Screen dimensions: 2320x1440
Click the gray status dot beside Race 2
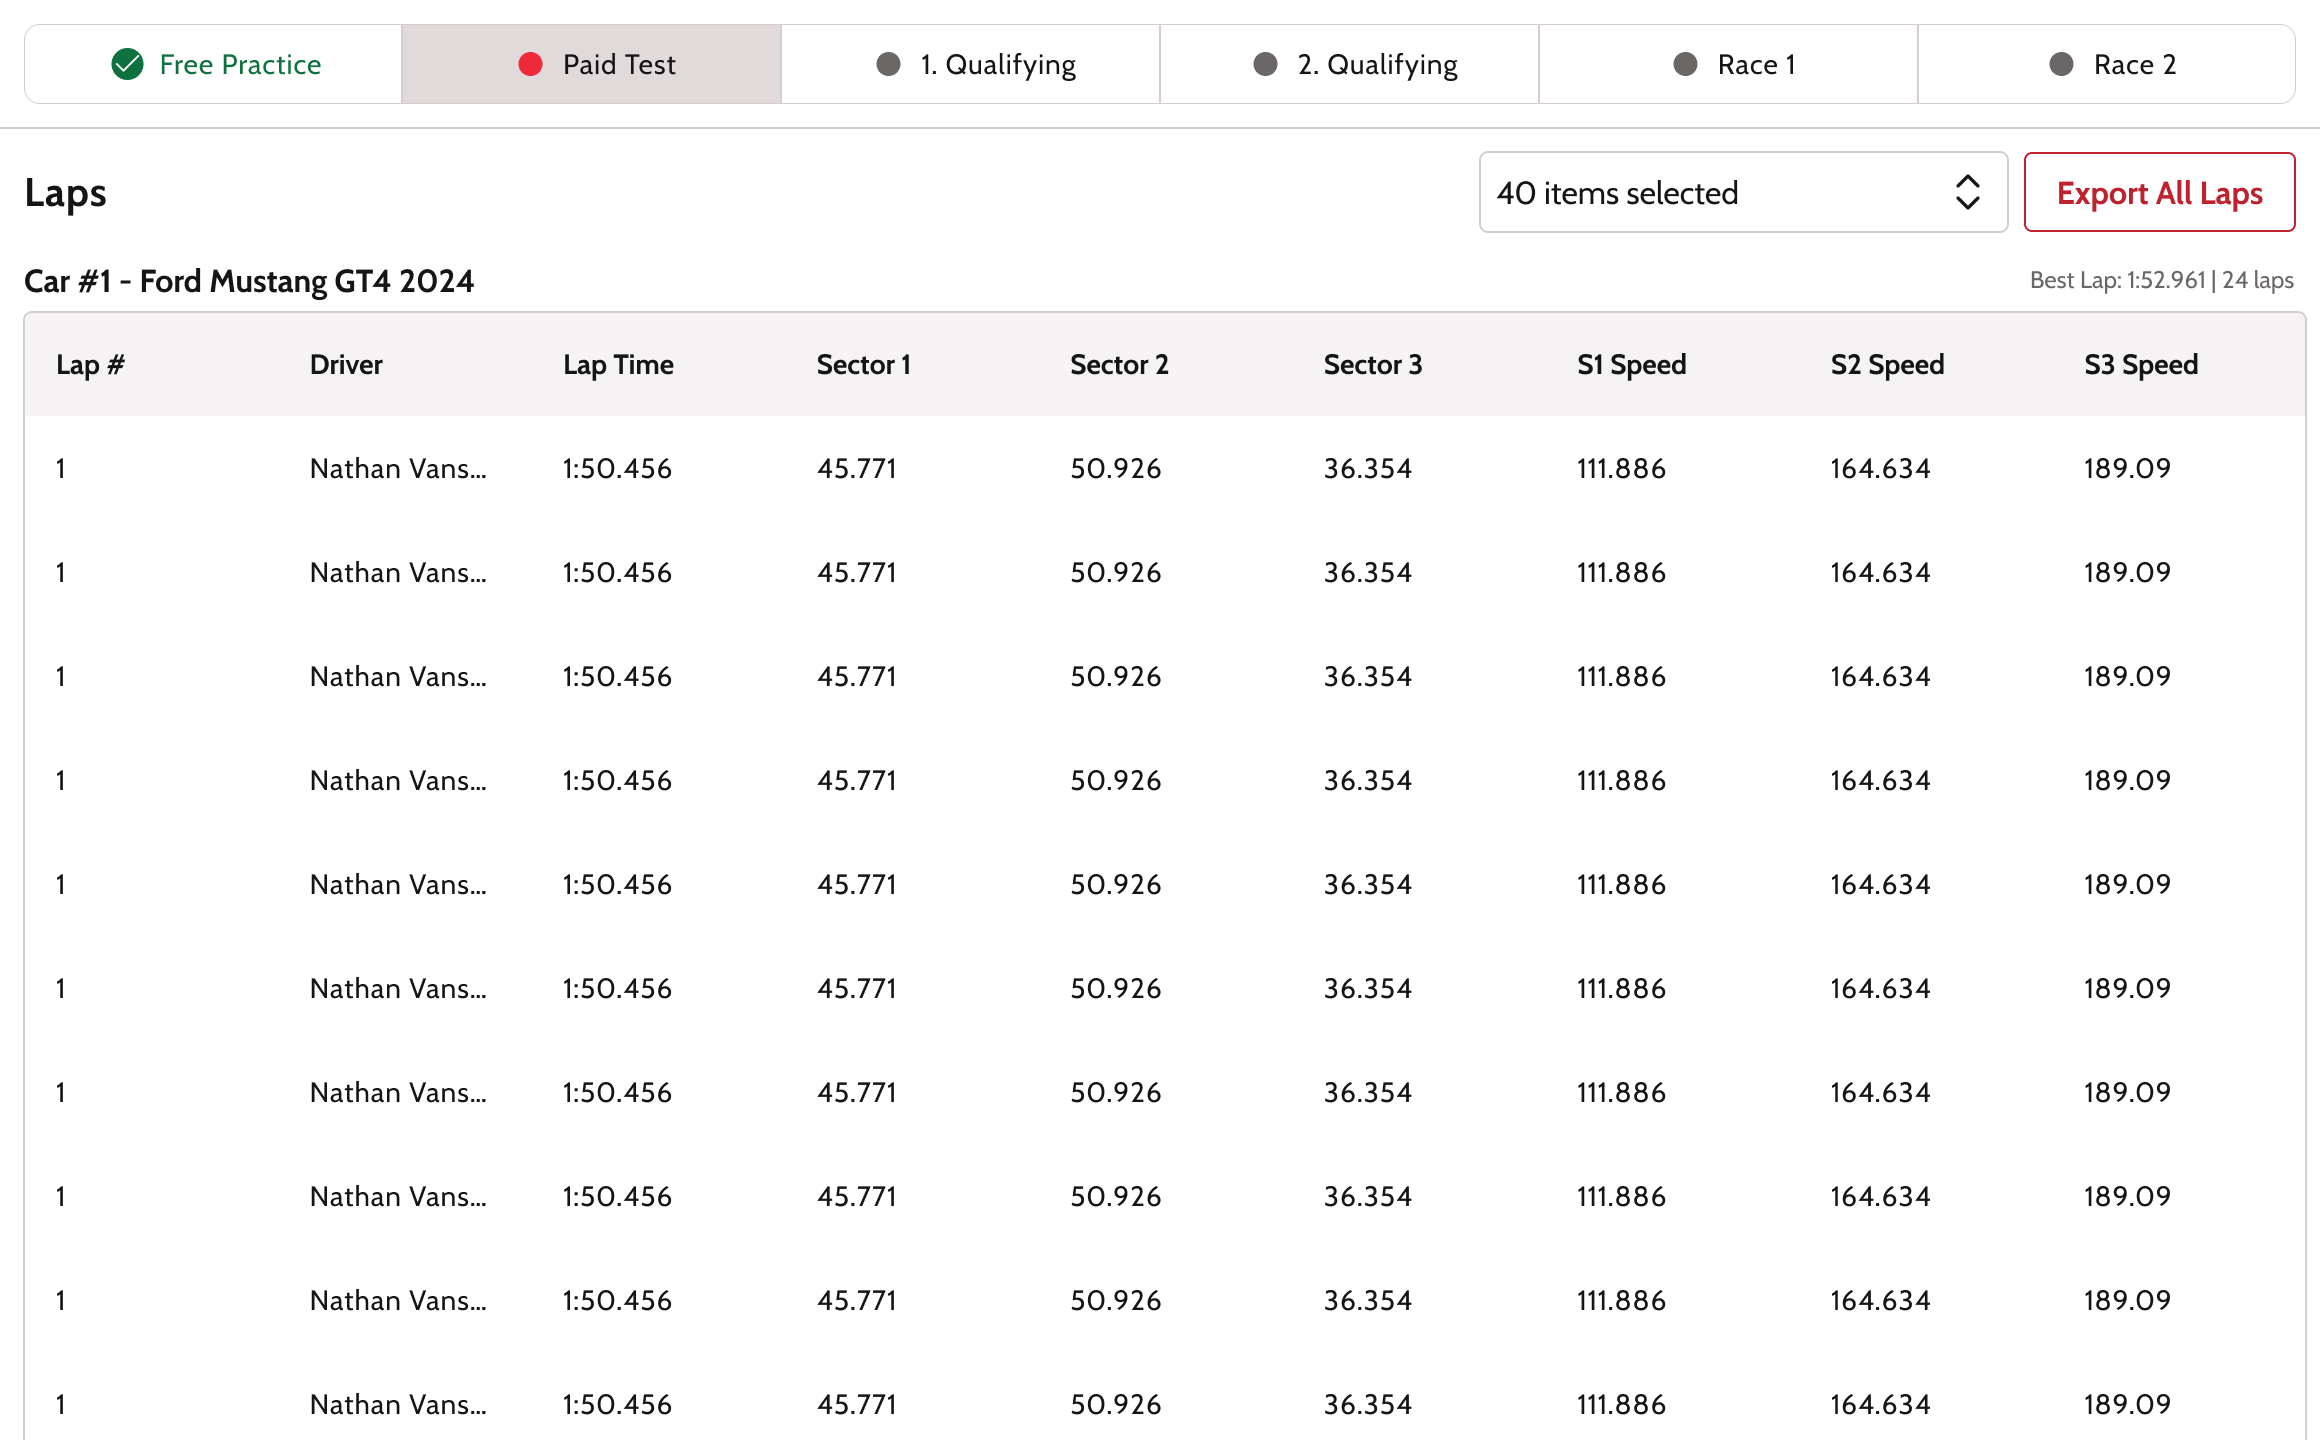tap(2061, 64)
